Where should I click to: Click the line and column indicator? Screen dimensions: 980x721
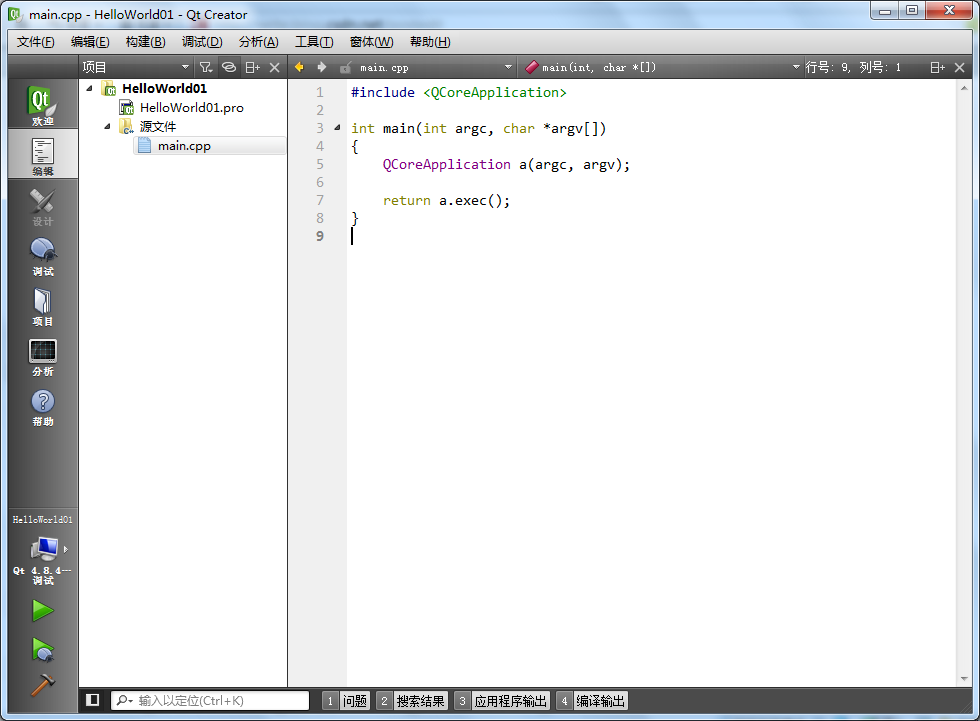pos(853,67)
